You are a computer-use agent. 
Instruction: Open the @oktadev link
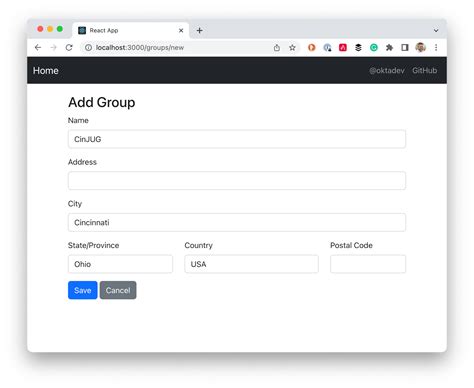coord(387,70)
